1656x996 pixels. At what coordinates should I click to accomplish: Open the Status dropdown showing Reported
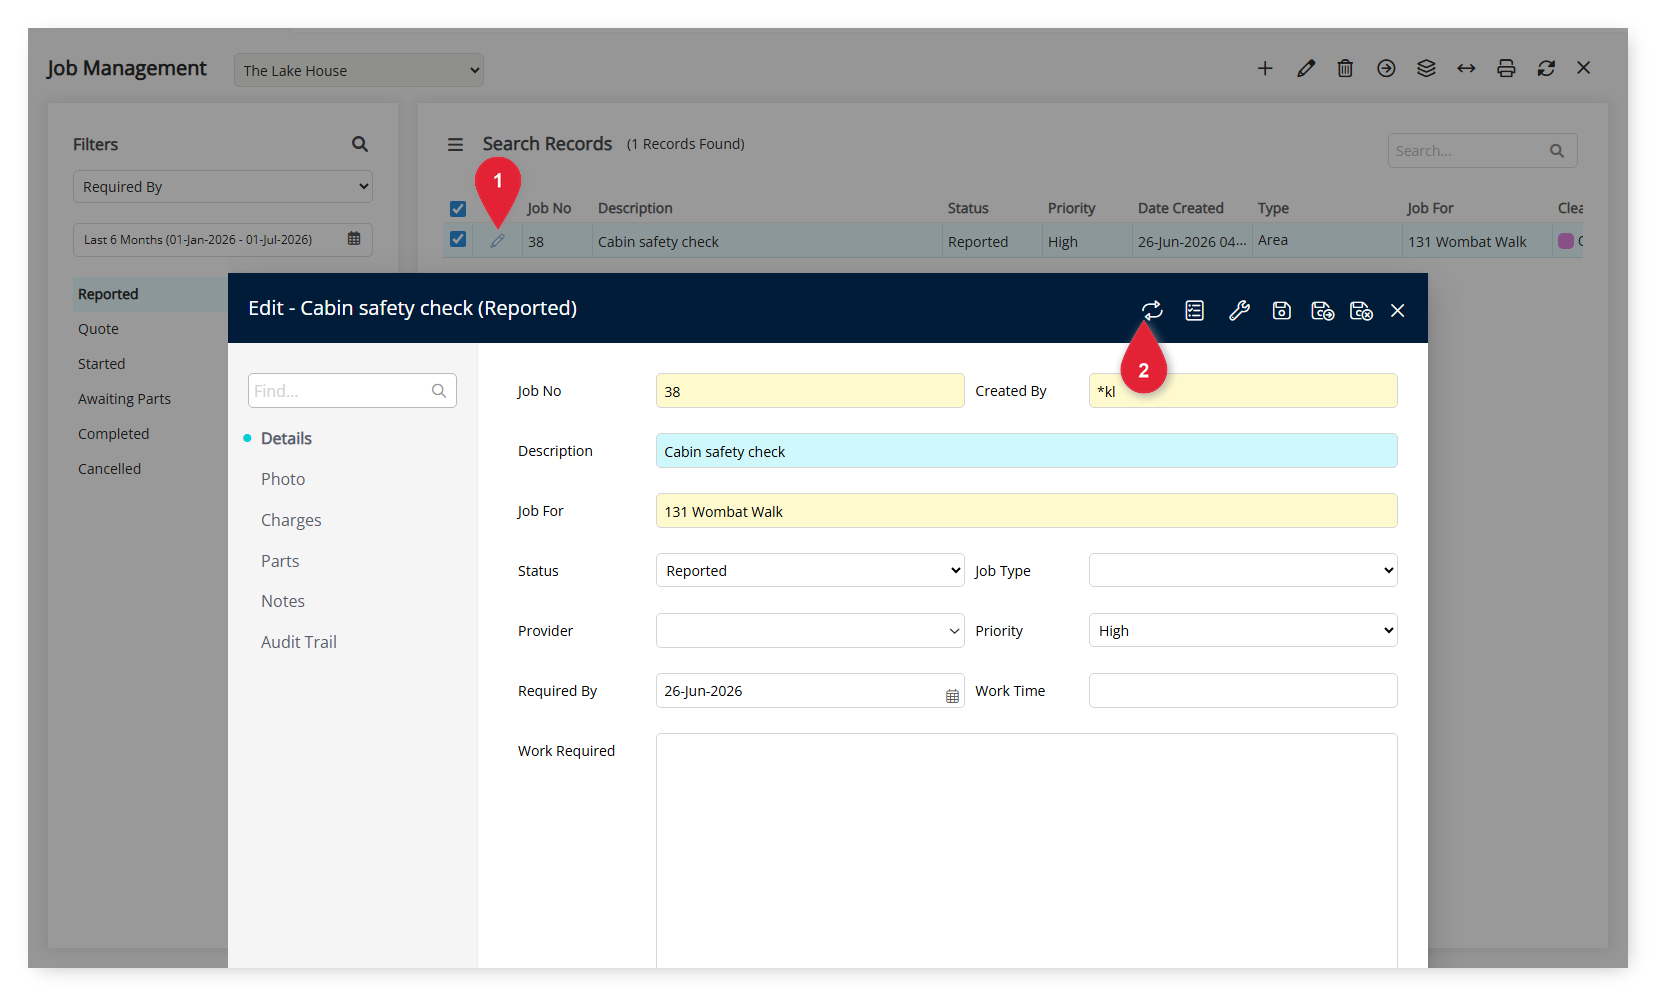point(810,570)
